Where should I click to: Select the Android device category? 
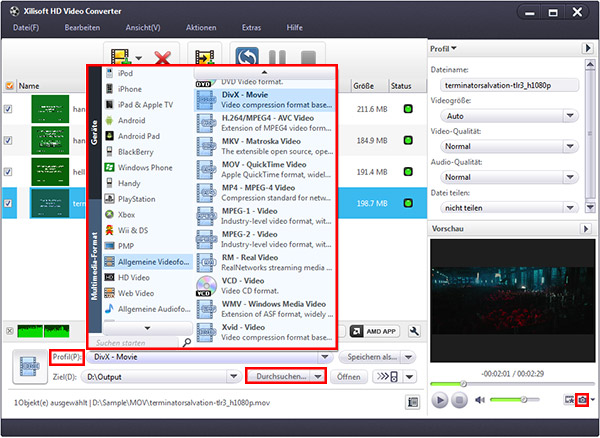point(148,120)
